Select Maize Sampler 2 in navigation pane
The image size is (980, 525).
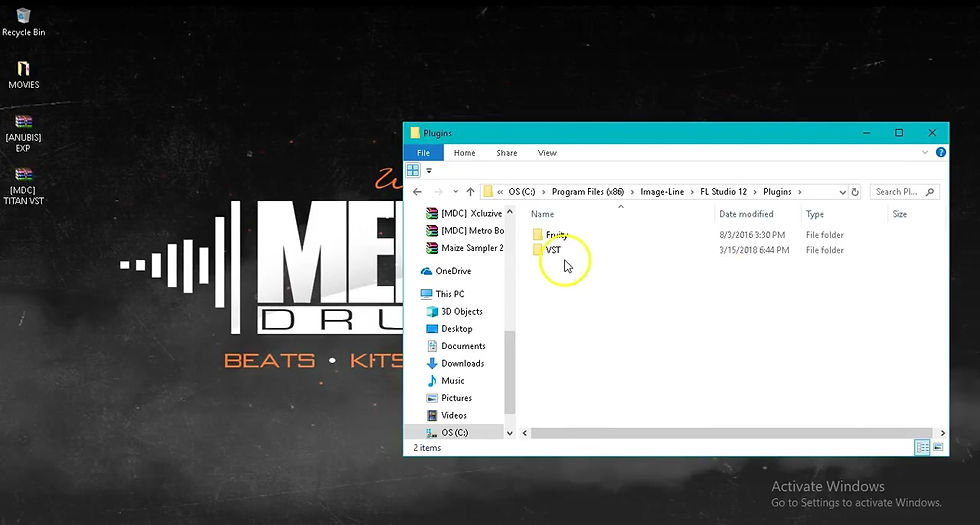[464, 248]
